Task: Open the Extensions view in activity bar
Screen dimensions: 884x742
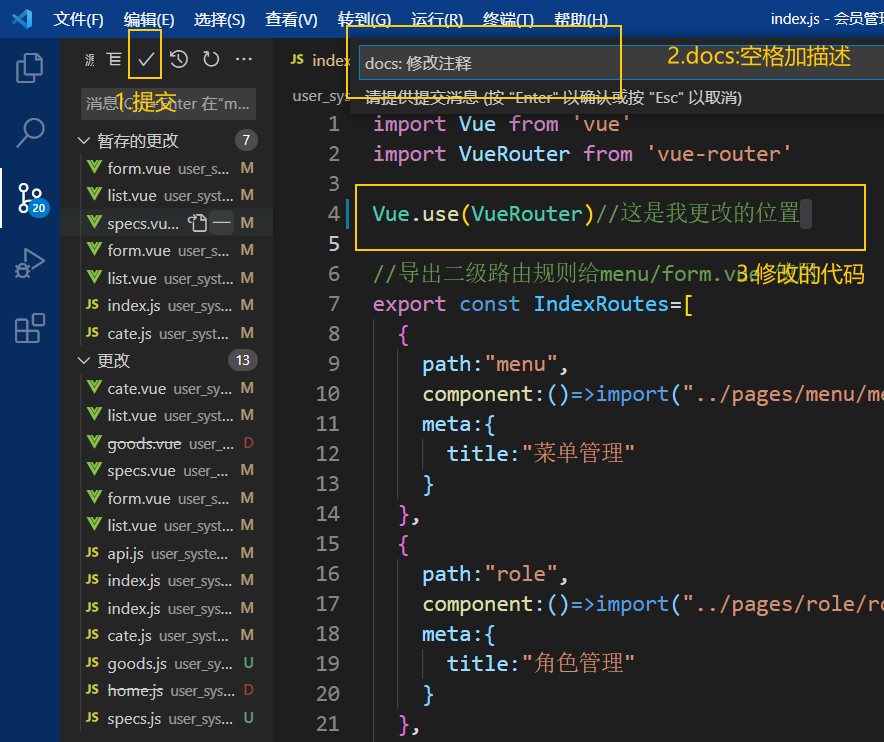Action: (29, 328)
